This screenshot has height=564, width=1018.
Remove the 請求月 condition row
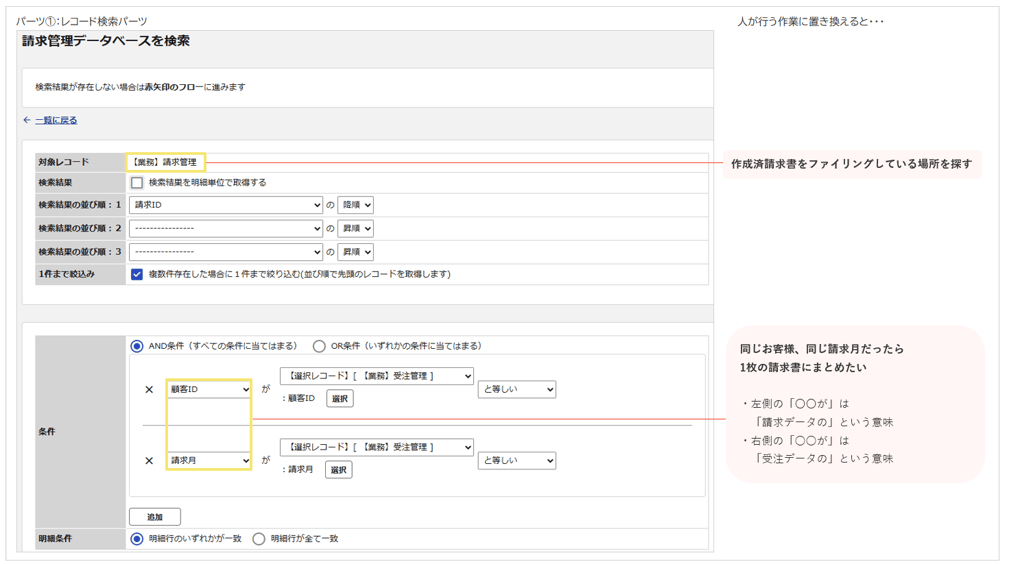pyautogui.click(x=149, y=461)
